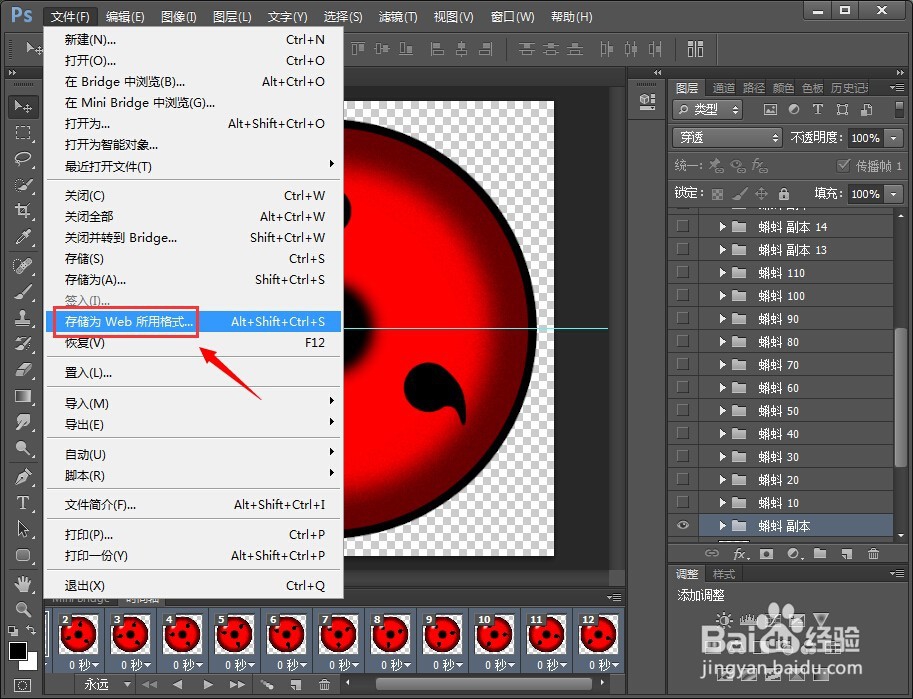Image resolution: width=913 pixels, height=699 pixels.
Task: Click the Add layer style fx icon
Action: (740, 553)
